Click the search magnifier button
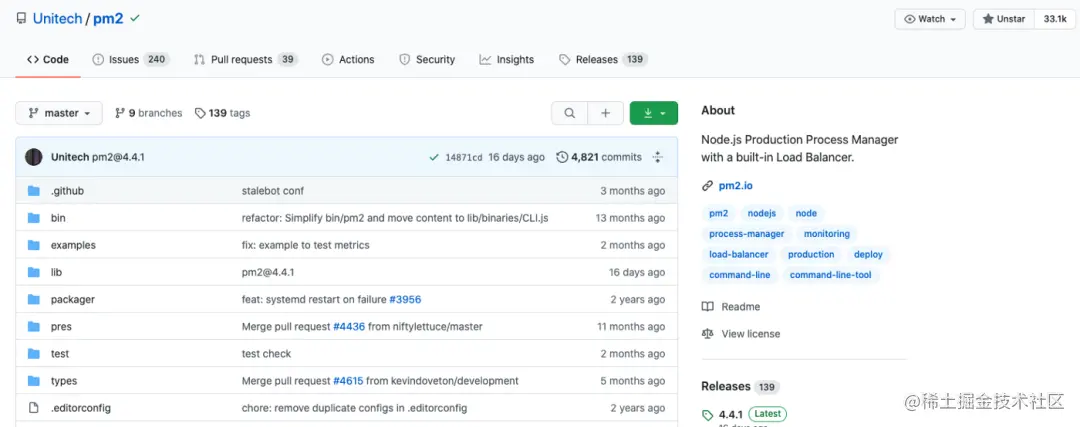 click(570, 113)
